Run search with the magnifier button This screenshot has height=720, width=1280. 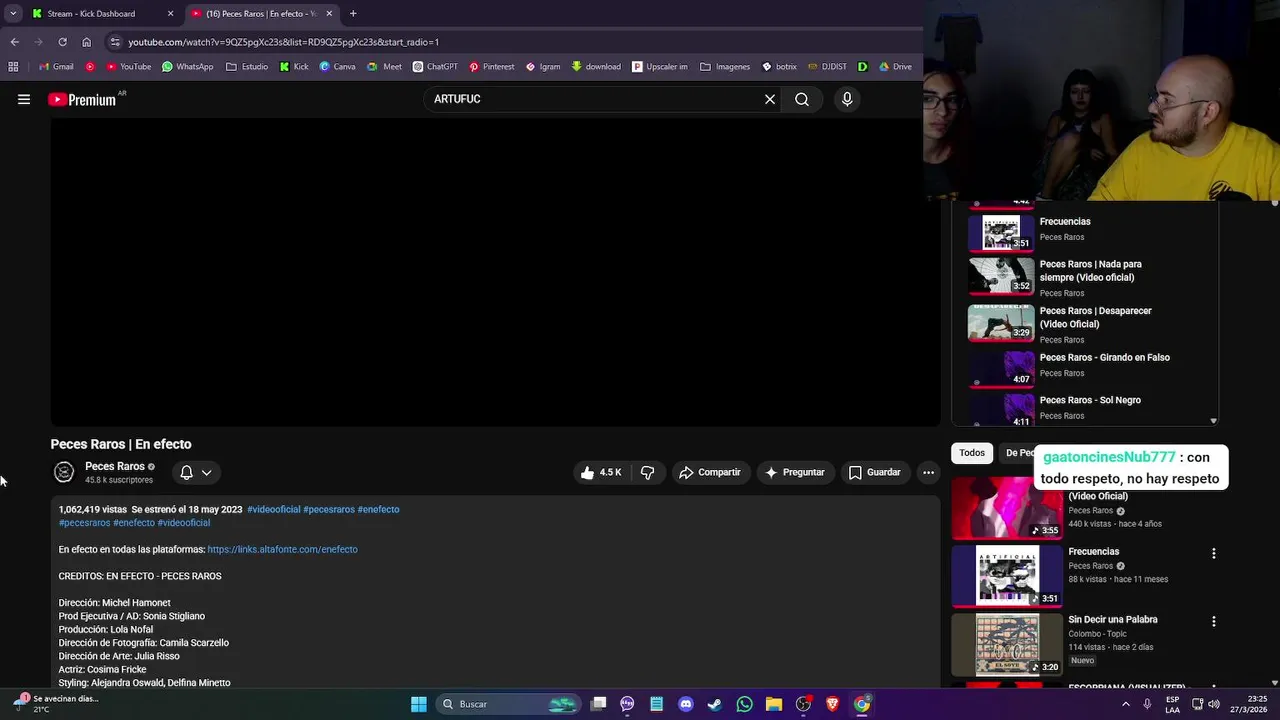click(802, 99)
